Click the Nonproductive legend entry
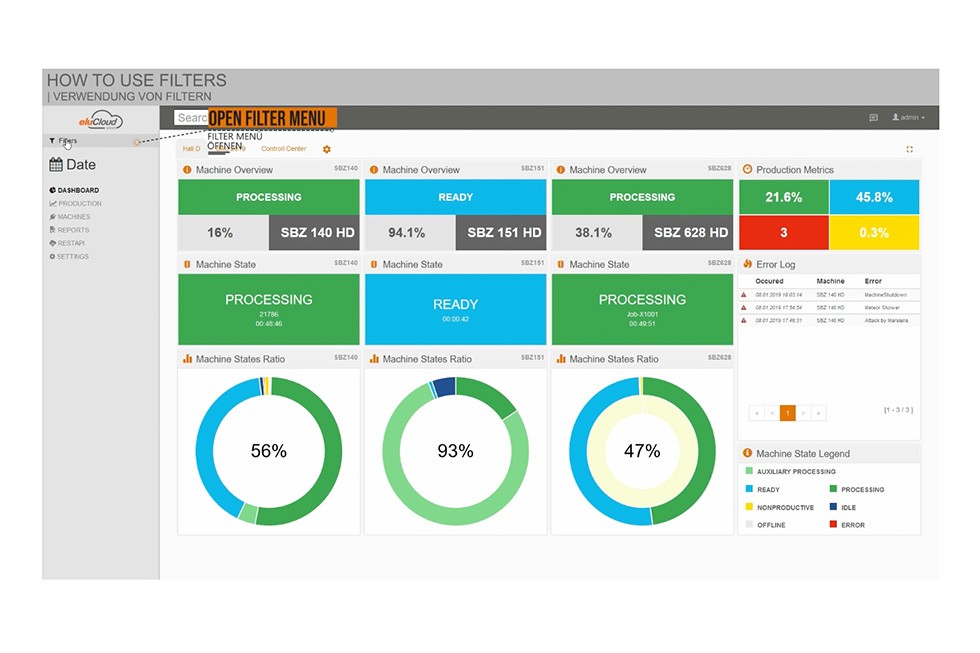 [779, 507]
